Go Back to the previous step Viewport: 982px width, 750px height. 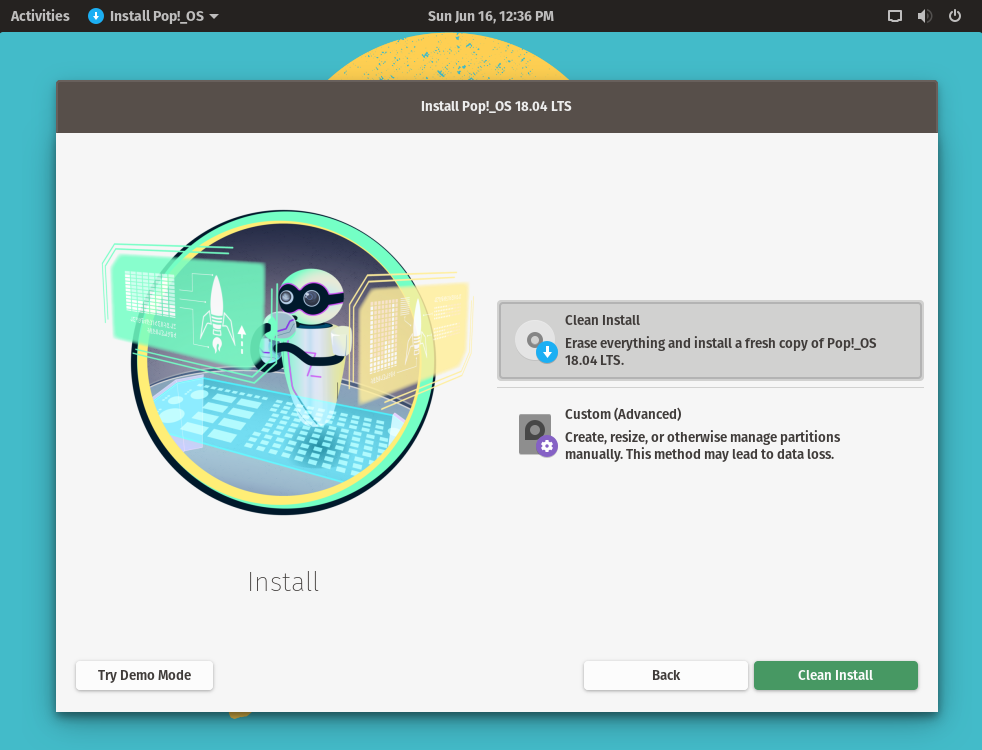click(666, 676)
